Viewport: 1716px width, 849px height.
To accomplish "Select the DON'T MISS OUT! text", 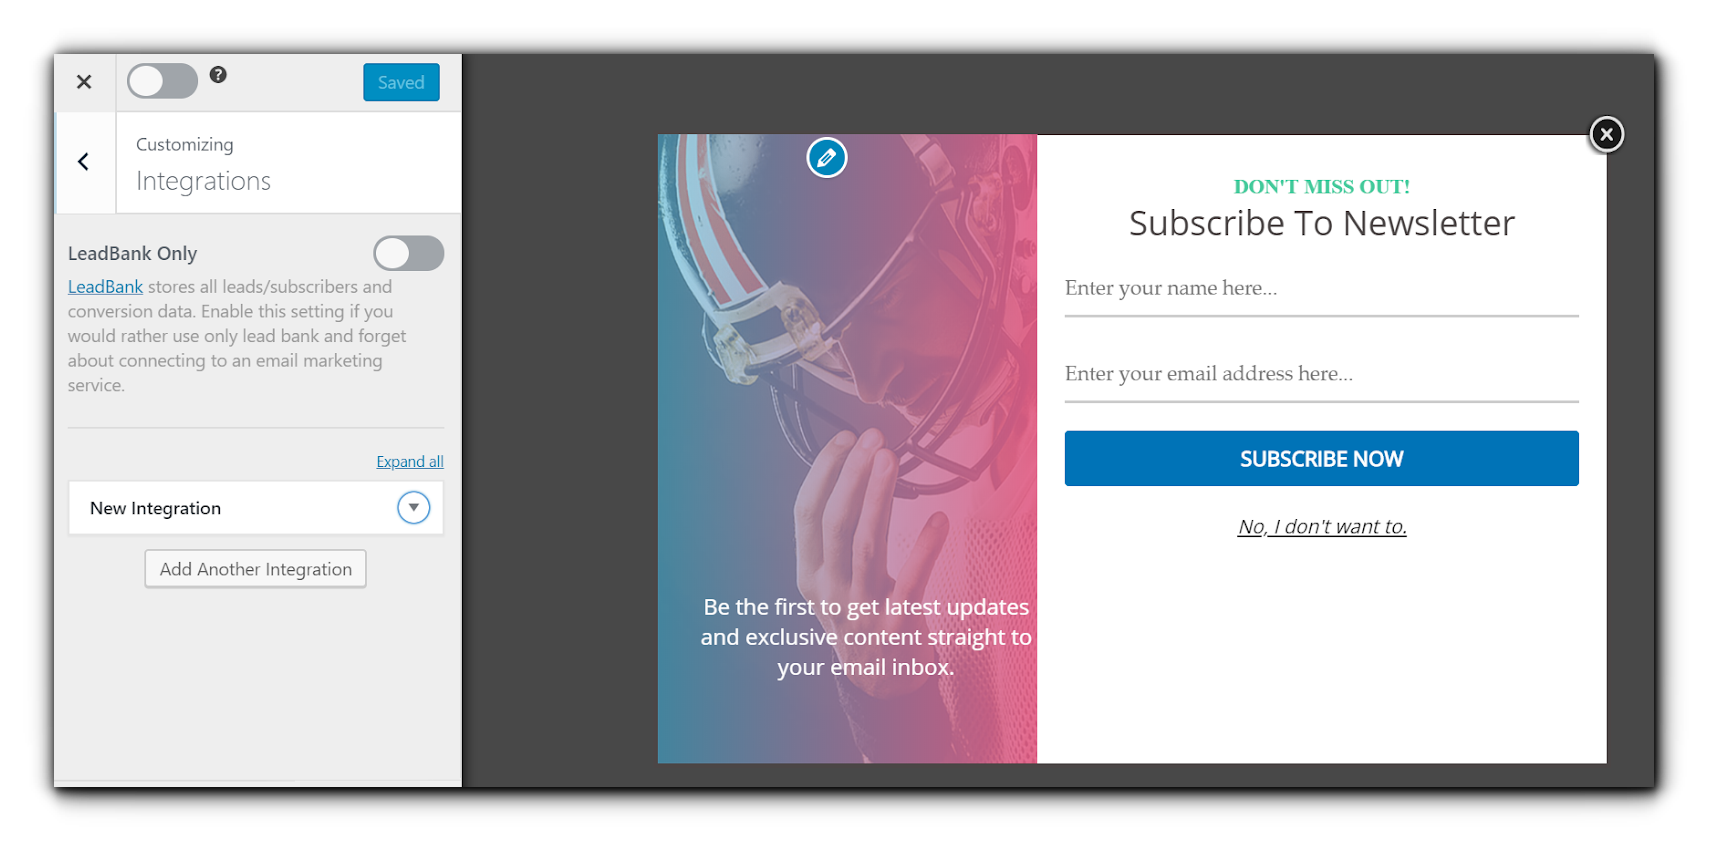I will tap(1321, 187).
